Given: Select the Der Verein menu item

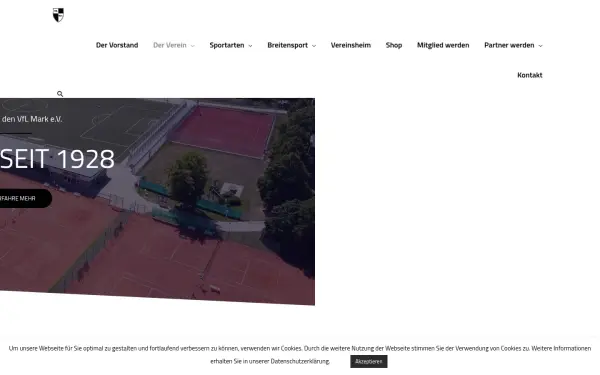Looking at the screenshot, I should point(170,45).
